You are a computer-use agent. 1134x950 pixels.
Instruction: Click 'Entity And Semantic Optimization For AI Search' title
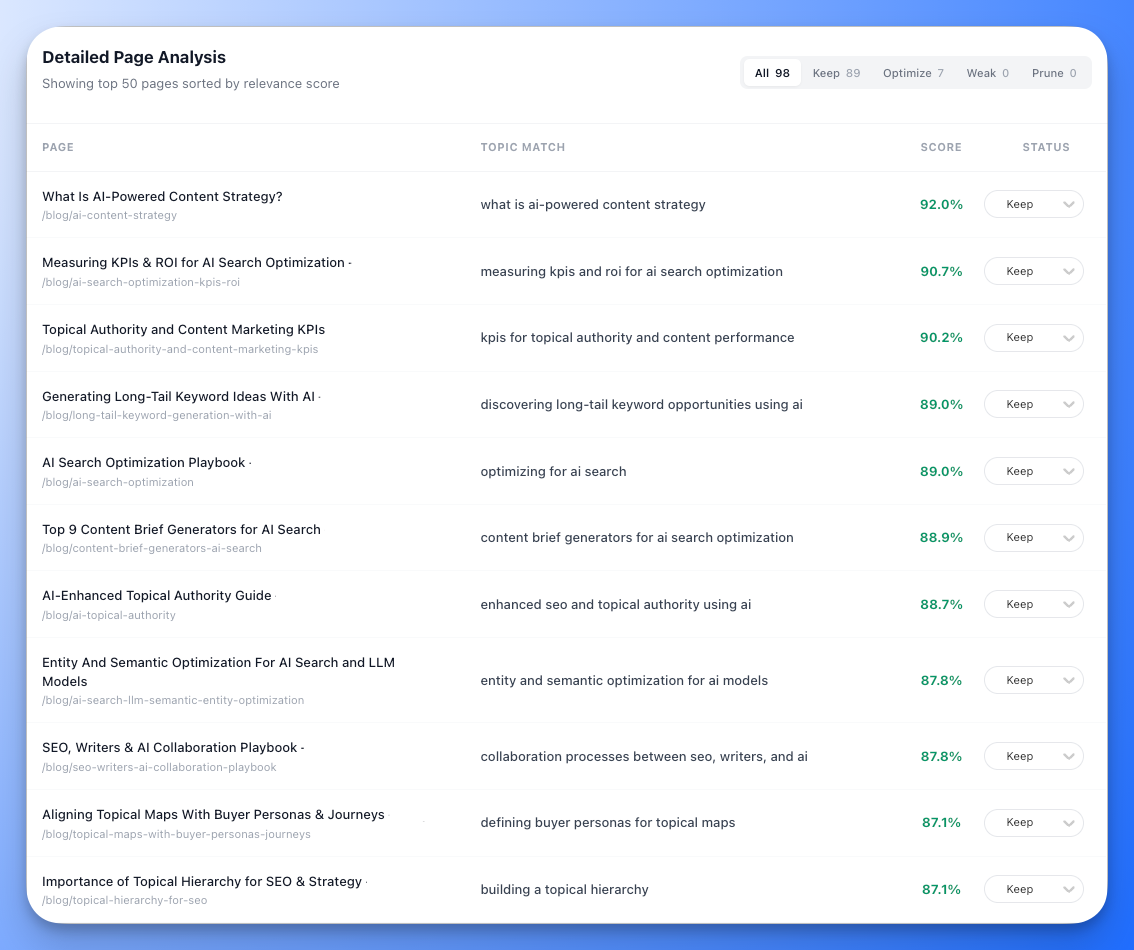(x=218, y=662)
